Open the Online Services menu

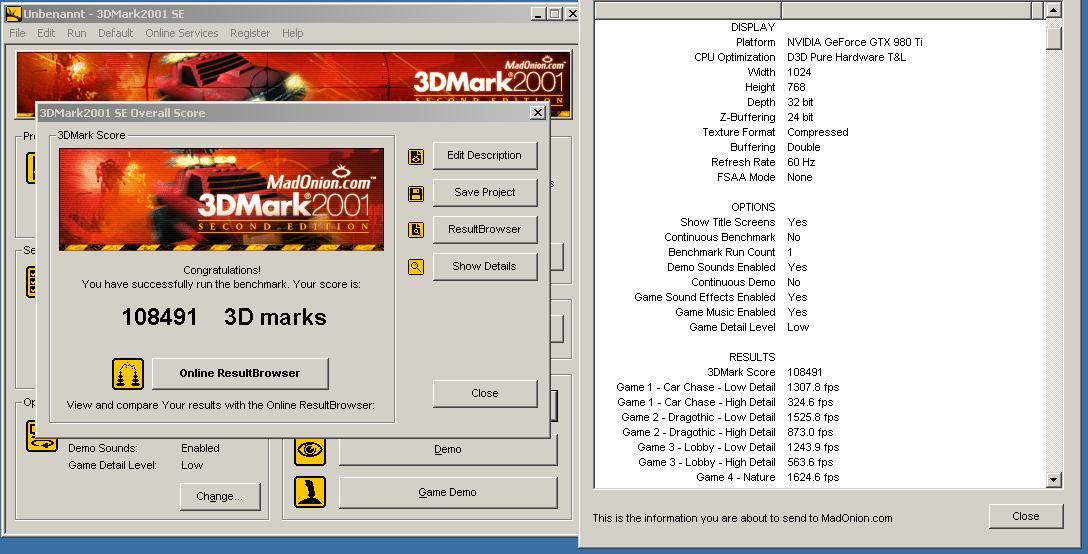(x=182, y=33)
